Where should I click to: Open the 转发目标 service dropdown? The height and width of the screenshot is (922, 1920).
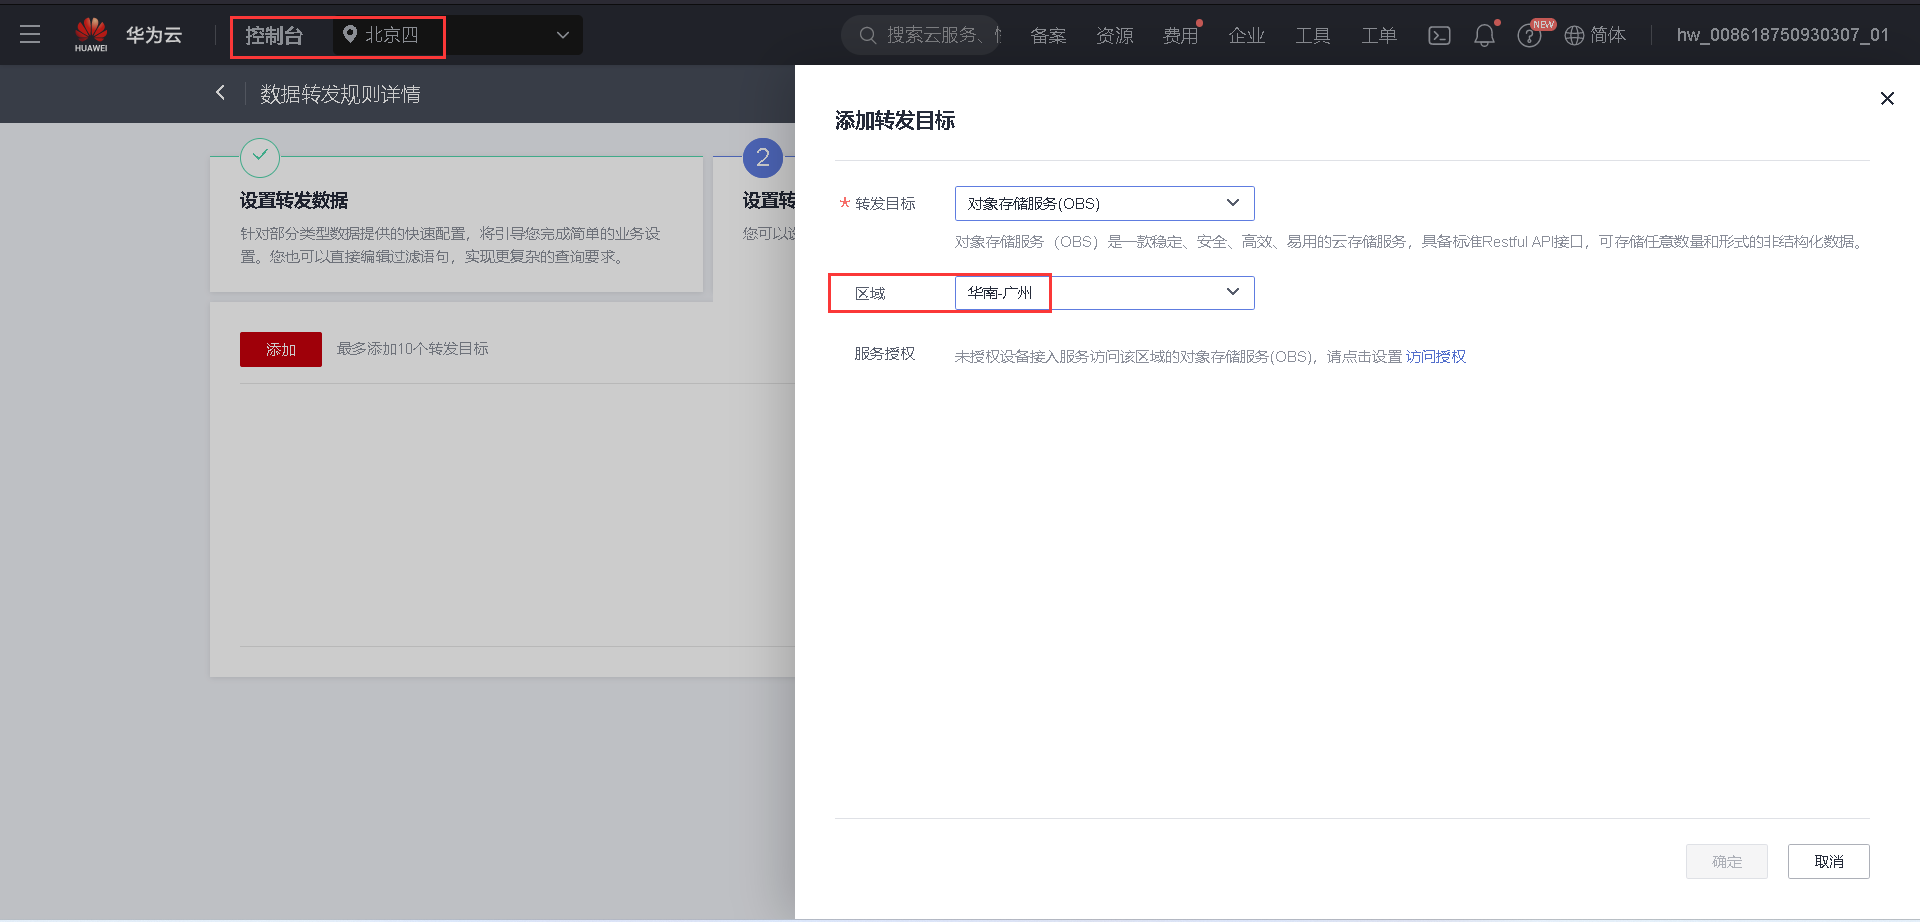(x=1233, y=203)
